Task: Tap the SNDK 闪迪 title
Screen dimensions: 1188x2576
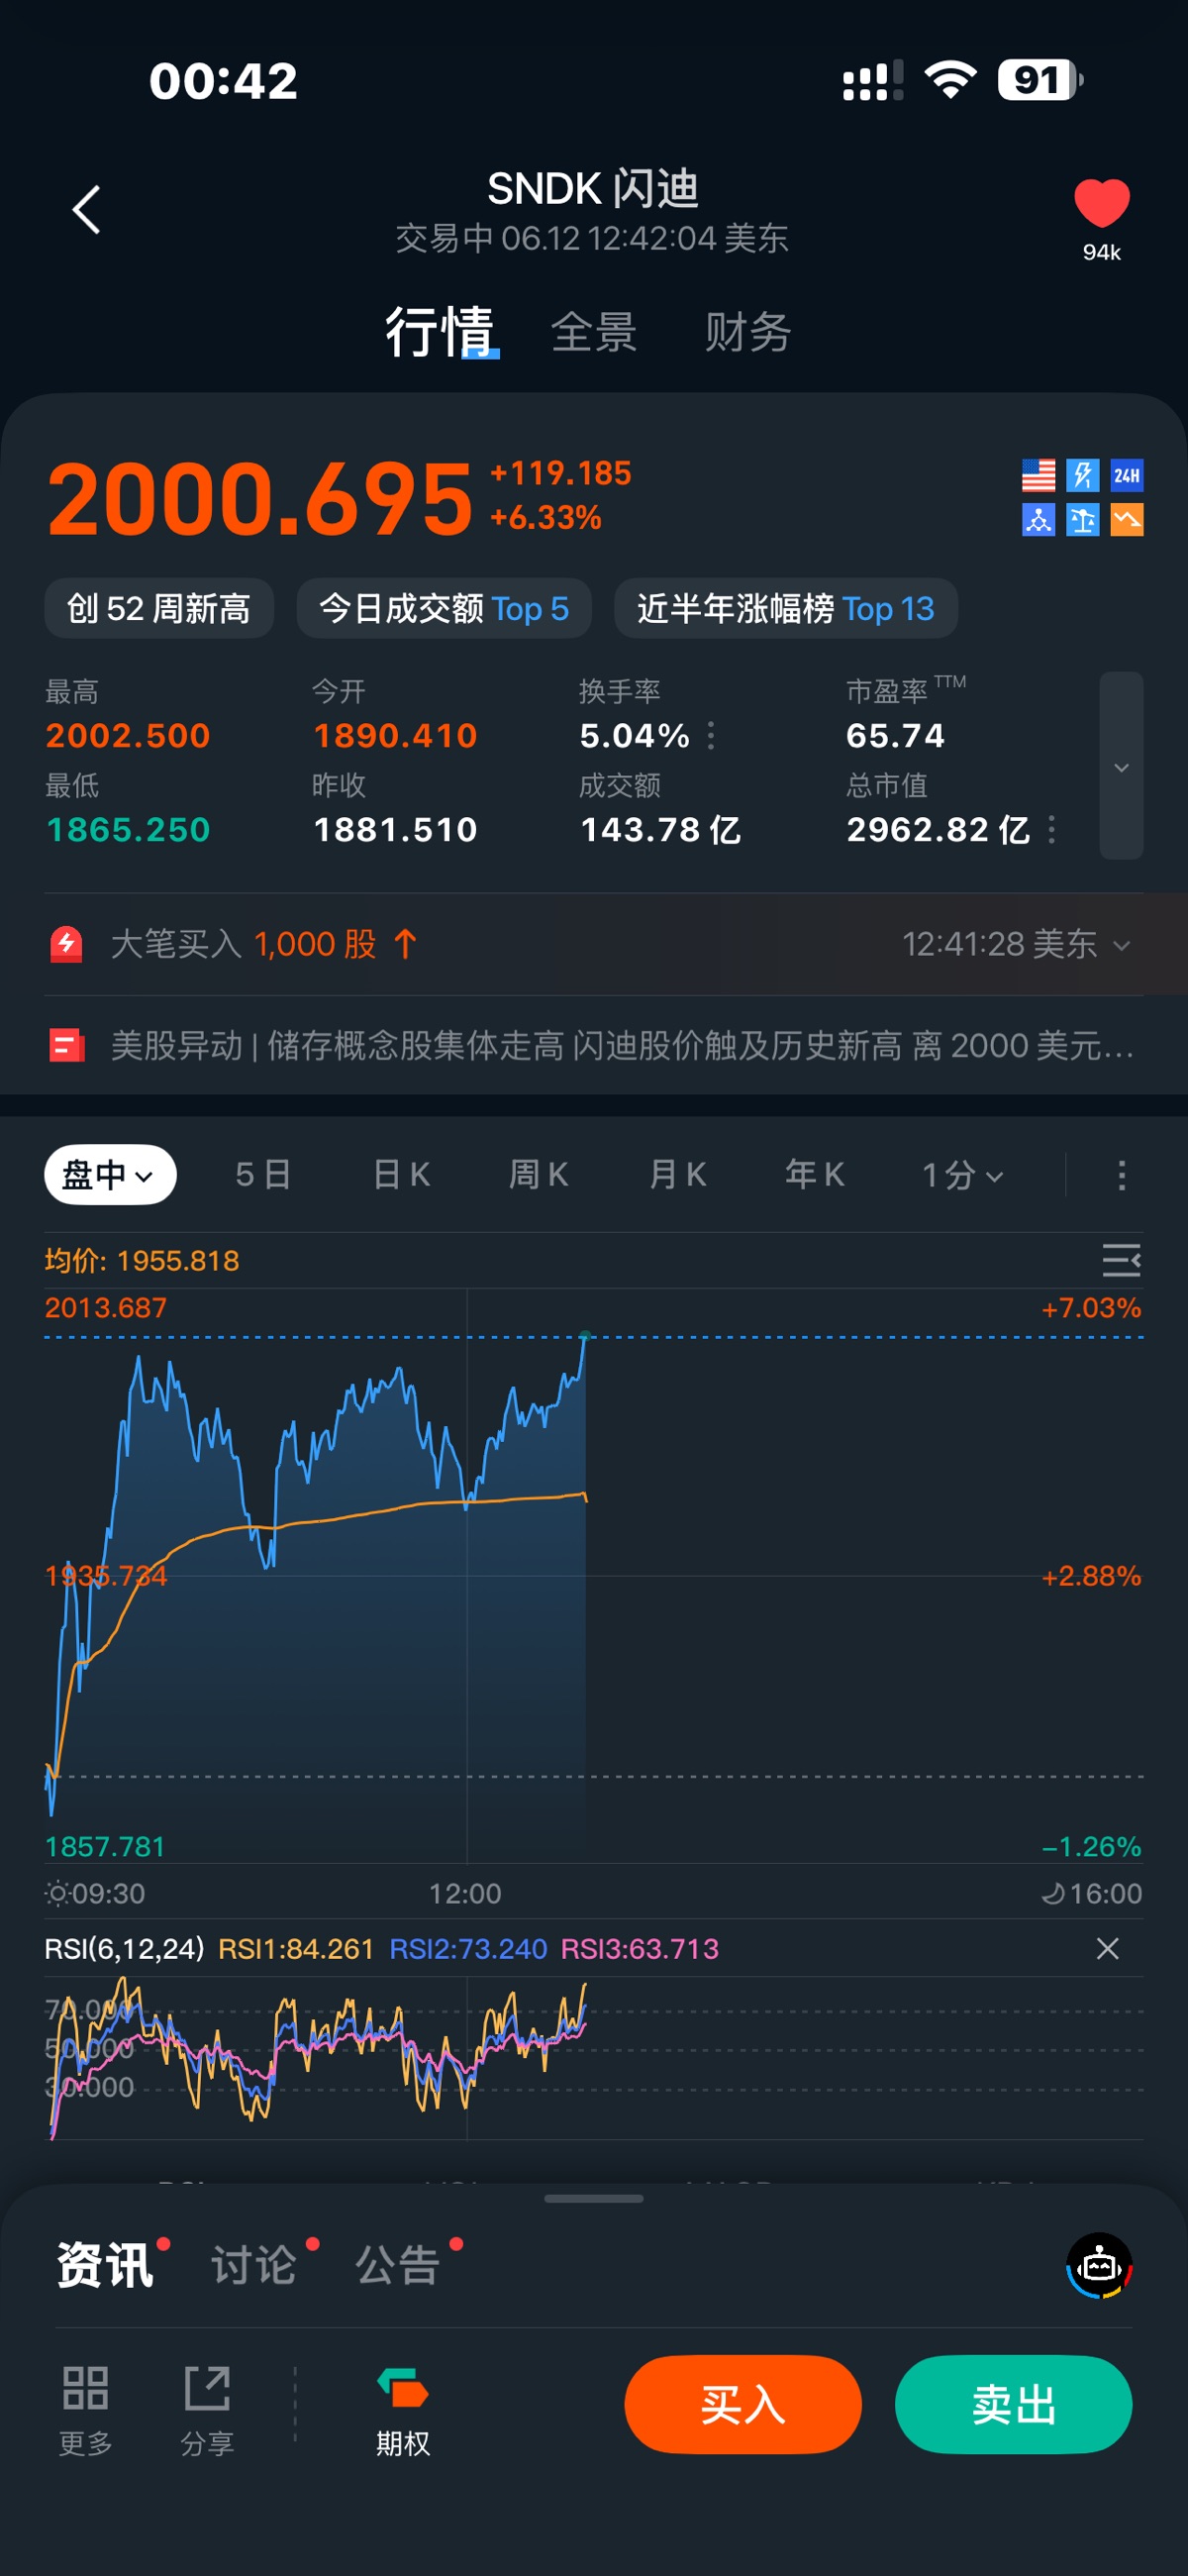Action: 593,188
